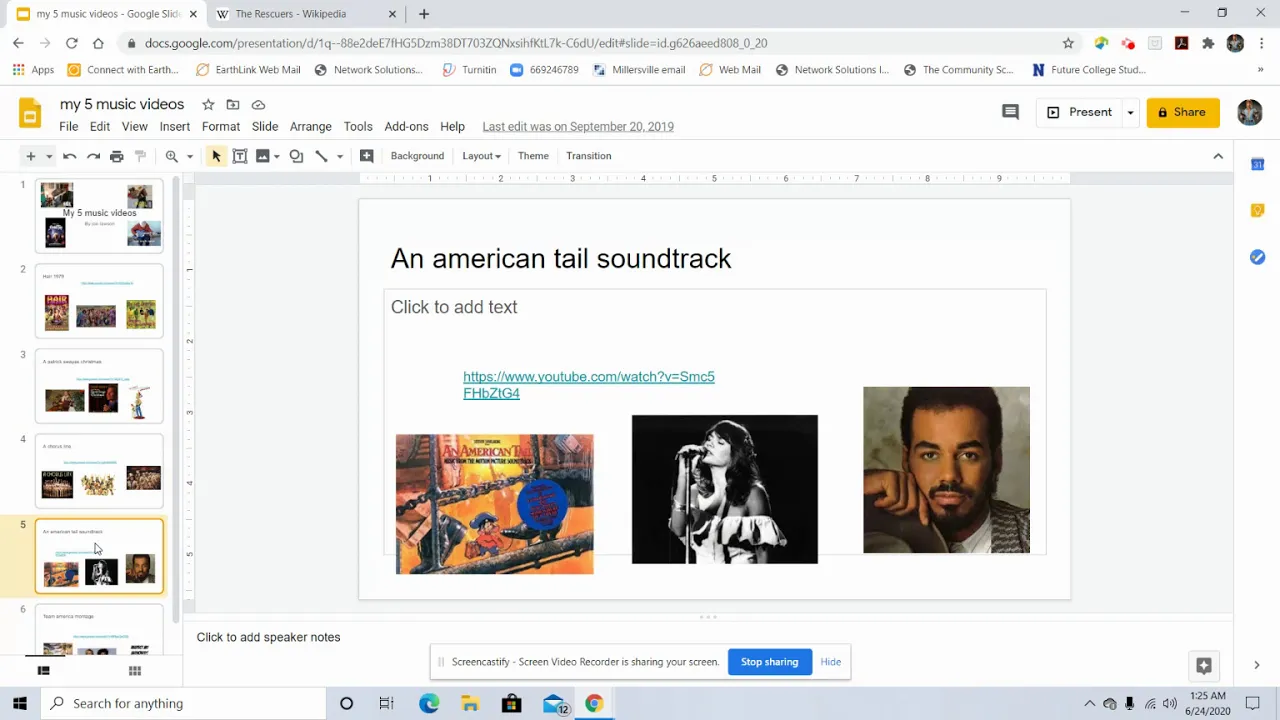Click the Share button
This screenshot has width=1280, height=720.
pos(1183,113)
